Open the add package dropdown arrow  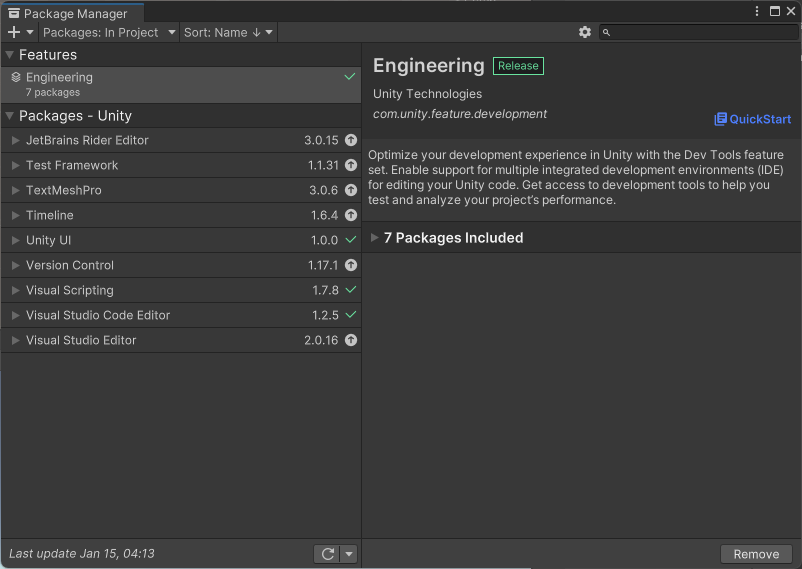30,33
